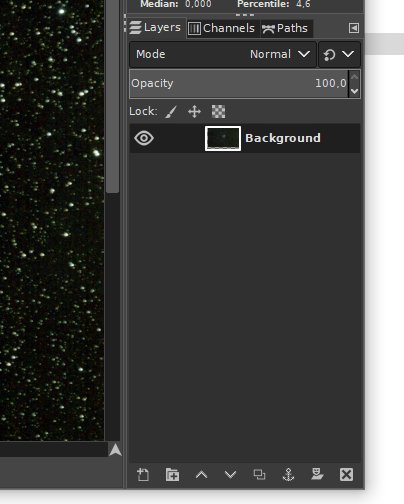
Task: Raise the layer one step
Action: 201,474
